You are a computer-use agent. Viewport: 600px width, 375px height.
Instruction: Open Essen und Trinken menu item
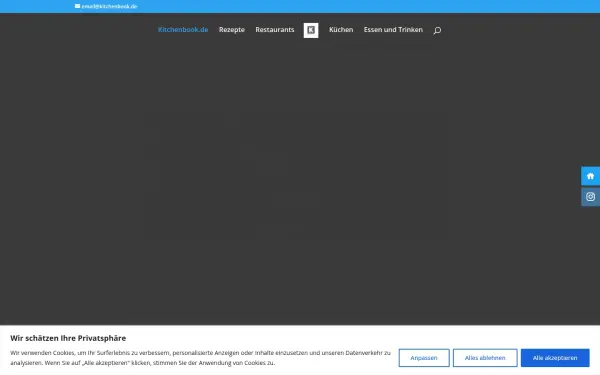pos(393,29)
